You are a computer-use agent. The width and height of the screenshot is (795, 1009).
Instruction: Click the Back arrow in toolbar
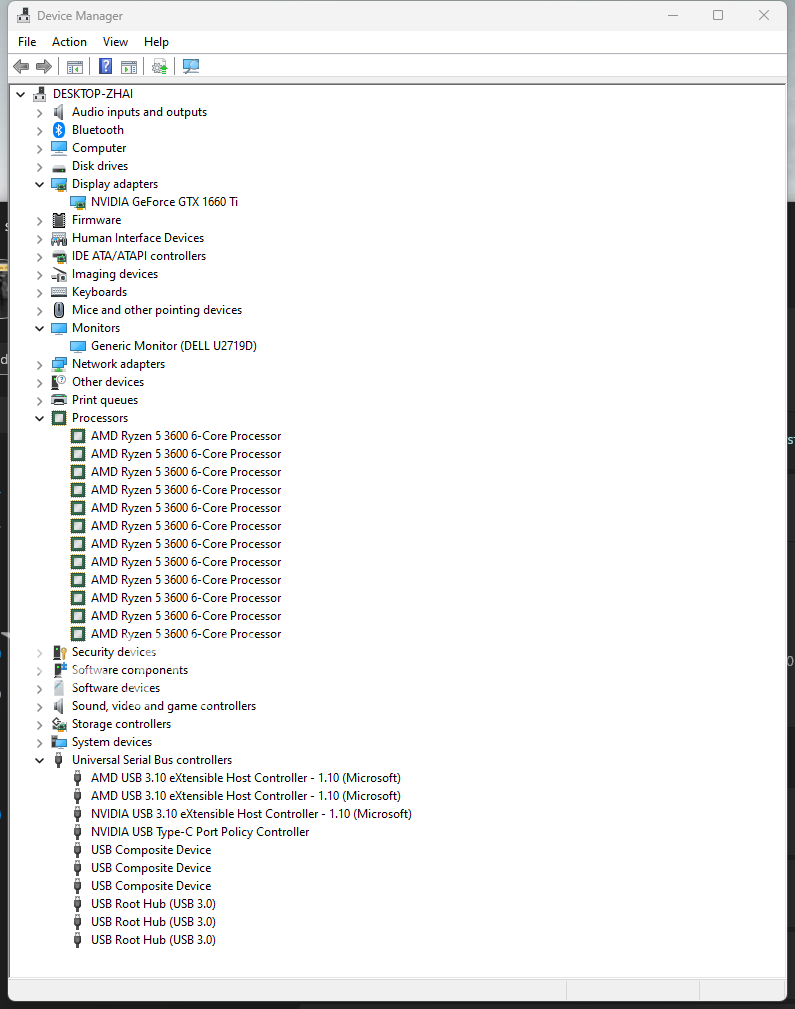click(21, 67)
